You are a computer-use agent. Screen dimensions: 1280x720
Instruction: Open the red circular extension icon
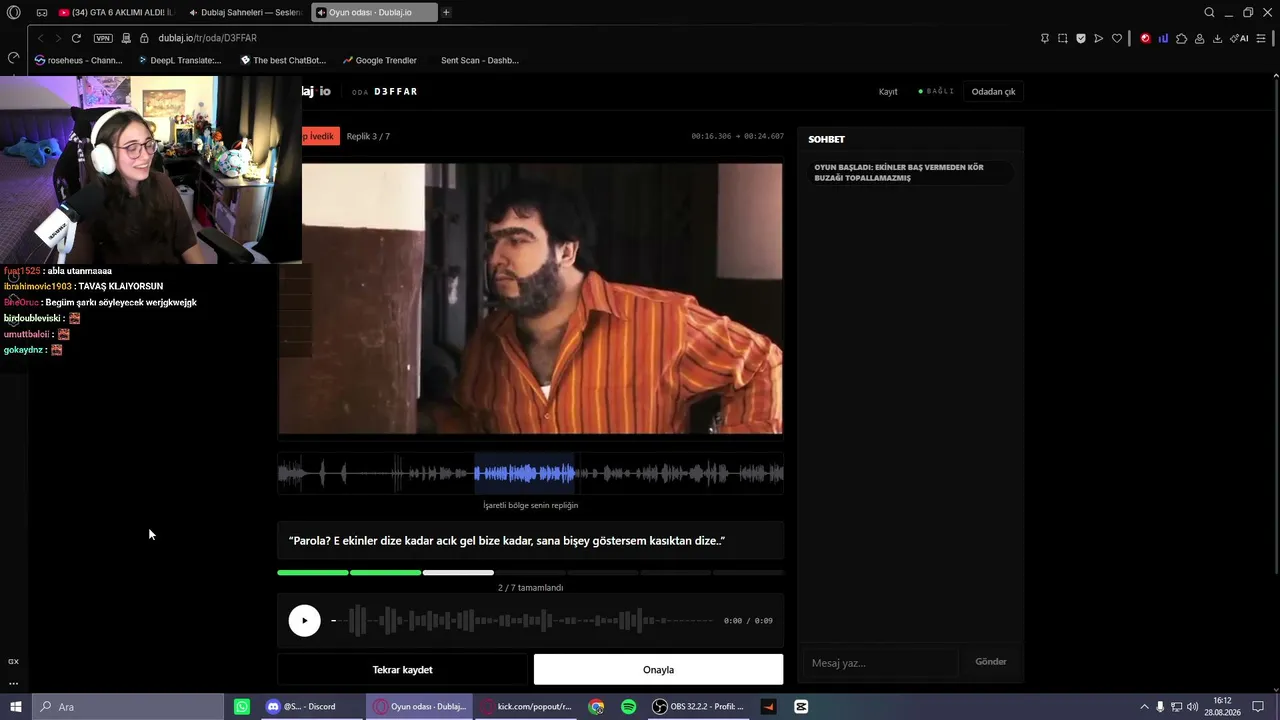(x=1145, y=38)
